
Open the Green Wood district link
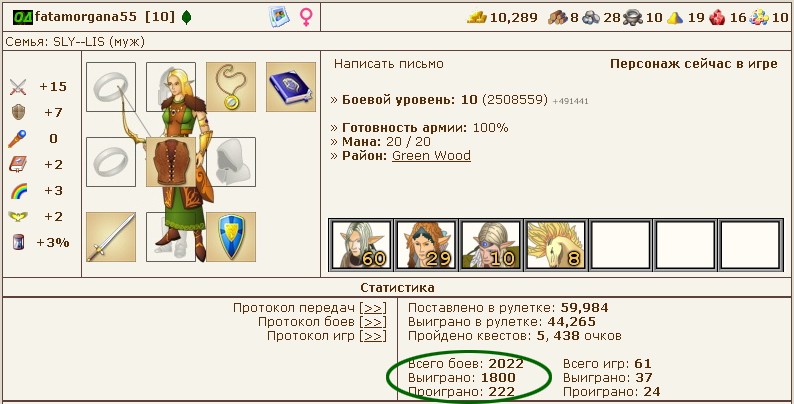(x=431, y=155)
